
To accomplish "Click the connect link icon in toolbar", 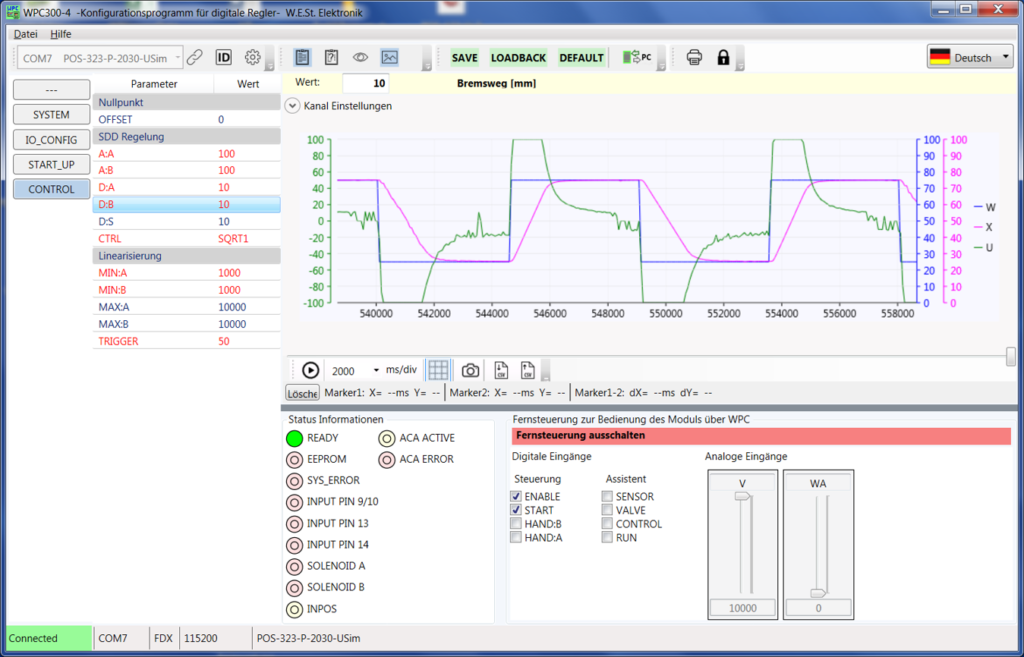I will (195, 57).
